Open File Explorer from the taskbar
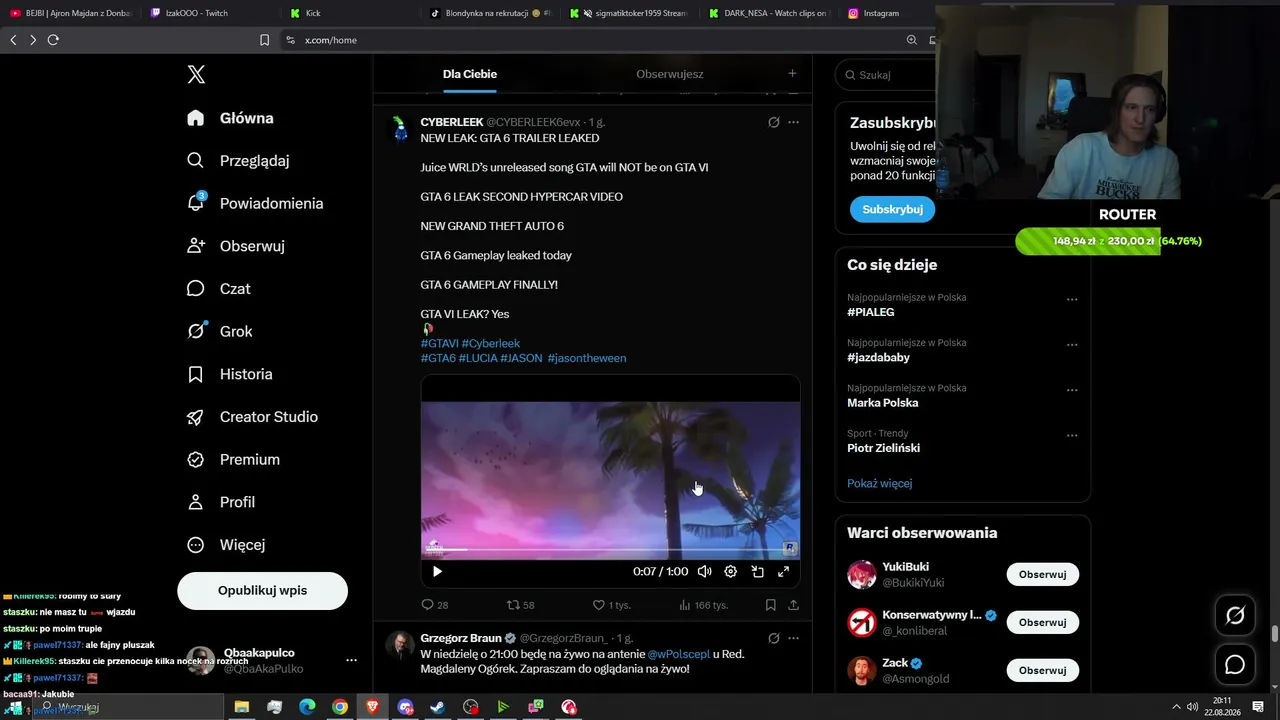Screen dimensions: 1280x720 click(242, 707)
